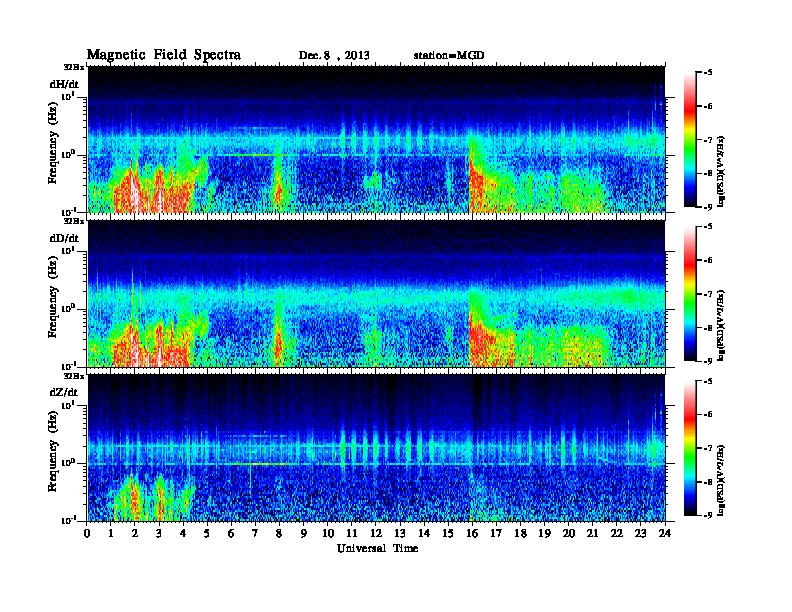Click the "Magnetic Field Spectra" title
Image resolution: width=792 pixels, height=612 pixels.
pyautogui.click(x=164, y=55)
